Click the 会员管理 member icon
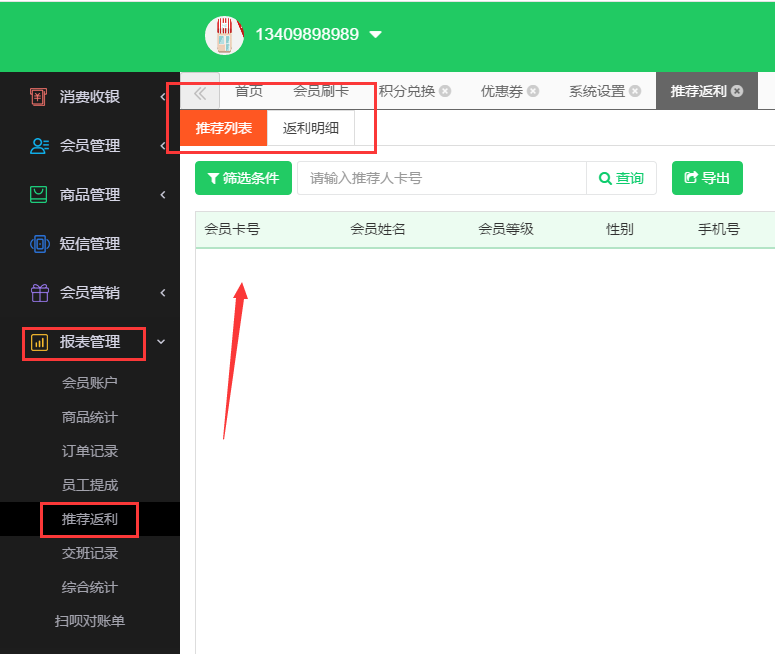The width and height of the screenshot is (776, 663). tap(39, 145)
